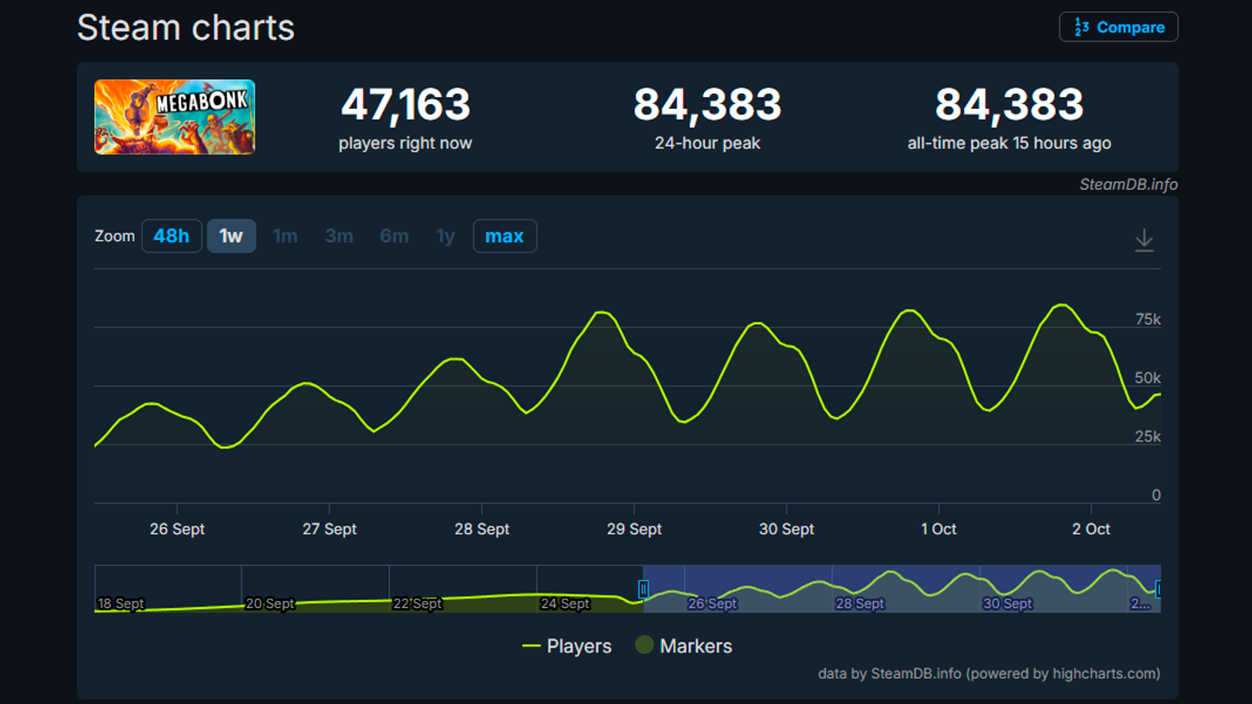Image resolution: width=1252 pixels, height=704 pixels.
Task: Switch zoom to 3m
Action: pyautogui.click(x=339, y=236)
